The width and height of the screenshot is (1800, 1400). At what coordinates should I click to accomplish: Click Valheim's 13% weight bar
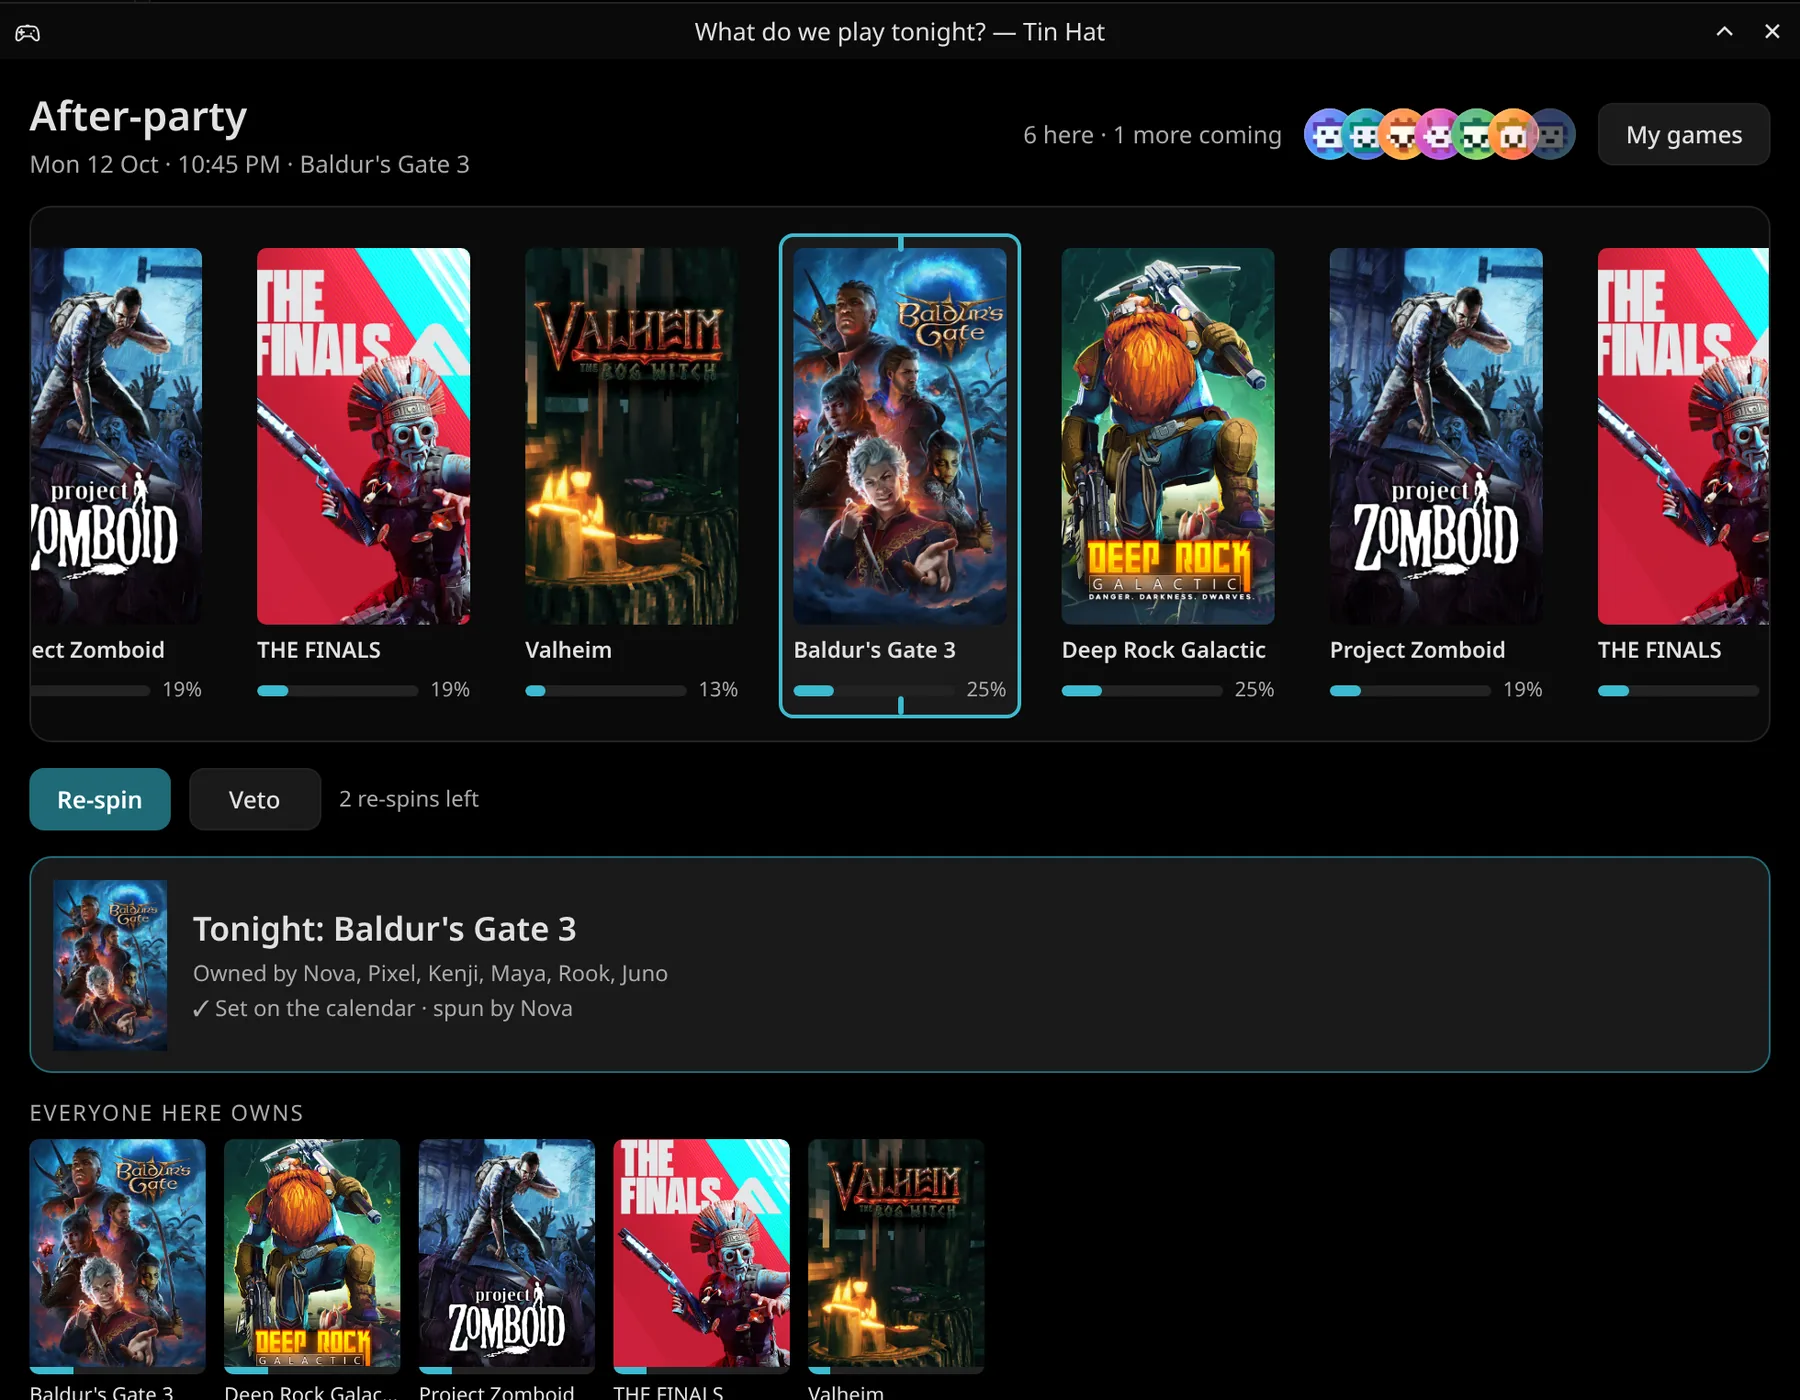coord(606,690)
